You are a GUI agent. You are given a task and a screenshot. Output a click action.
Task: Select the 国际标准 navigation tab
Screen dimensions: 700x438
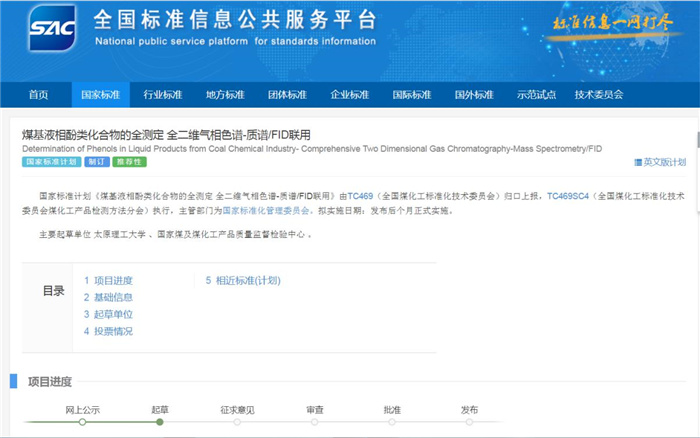click(411, 95)
